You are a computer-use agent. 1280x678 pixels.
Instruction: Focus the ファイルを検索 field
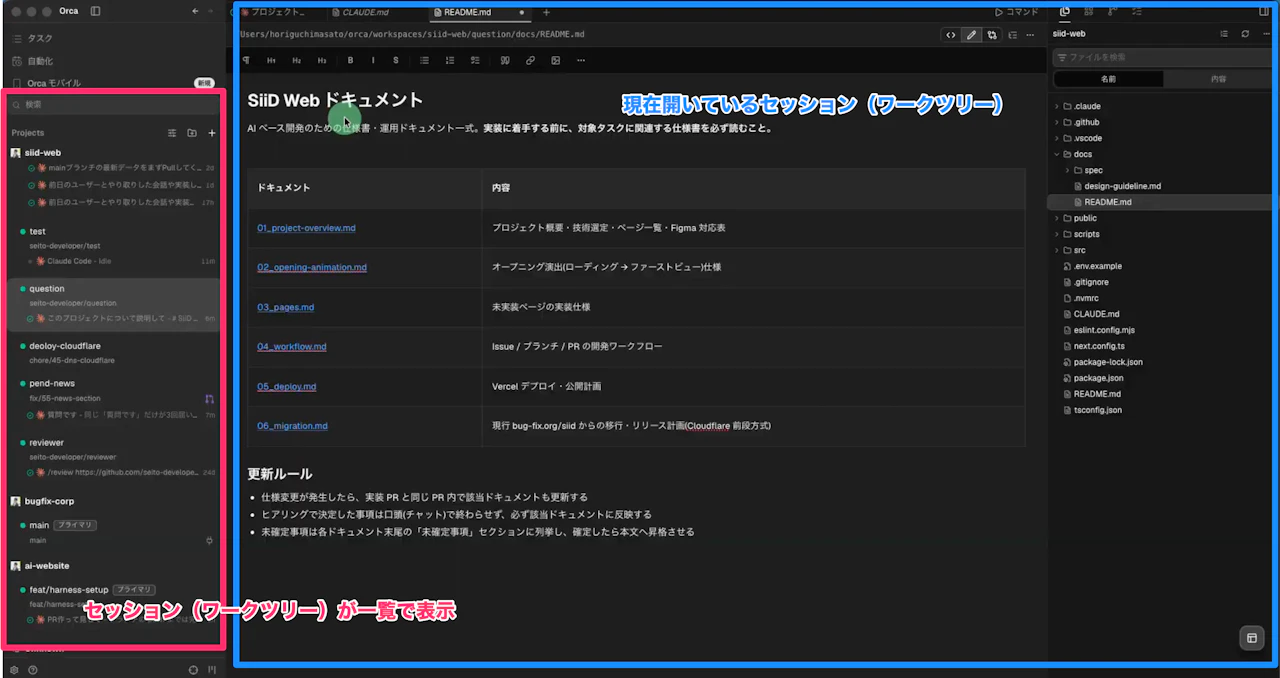click(x=1160, y=57)
